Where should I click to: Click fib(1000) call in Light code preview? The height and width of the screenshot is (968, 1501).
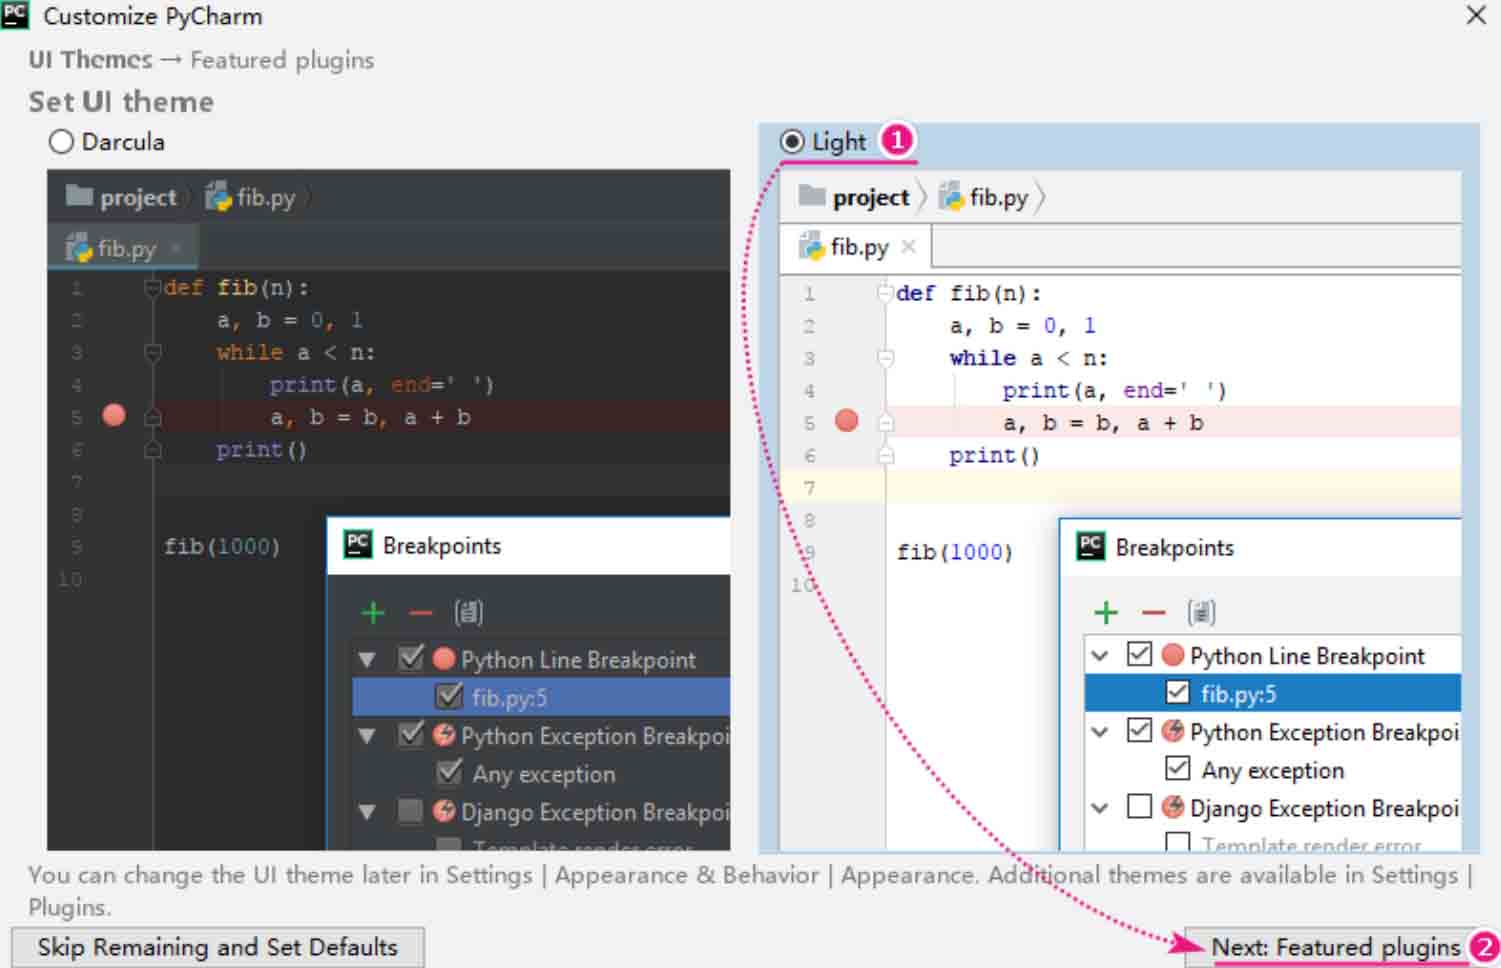(955, 552)
